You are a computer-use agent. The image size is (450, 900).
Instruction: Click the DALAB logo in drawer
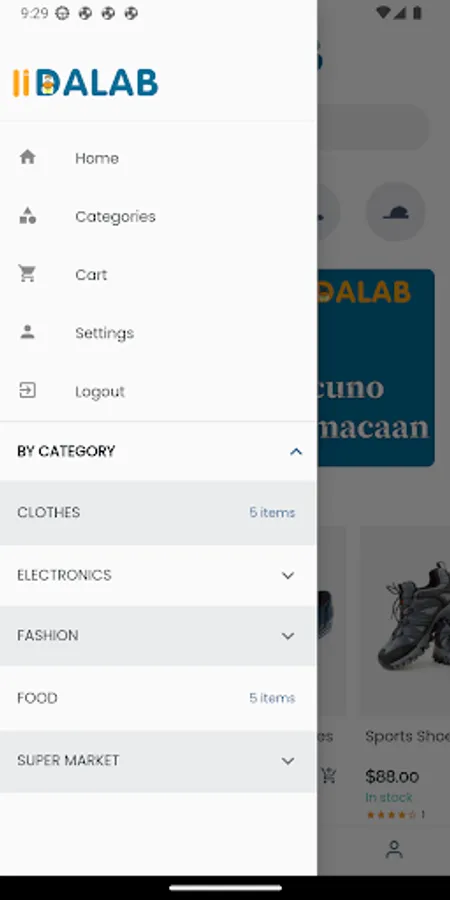(x=86, y=83)
